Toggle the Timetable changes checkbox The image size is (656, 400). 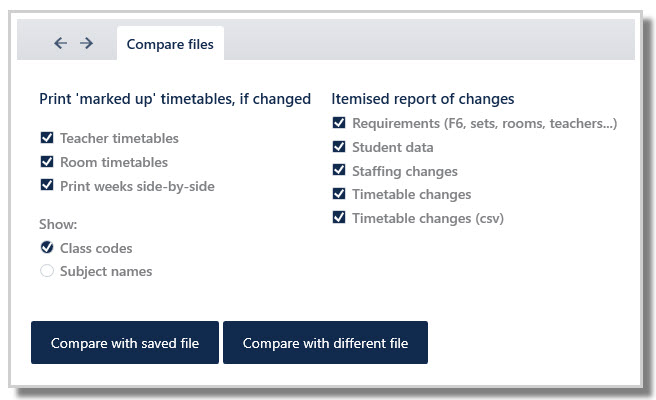(339, 193)
